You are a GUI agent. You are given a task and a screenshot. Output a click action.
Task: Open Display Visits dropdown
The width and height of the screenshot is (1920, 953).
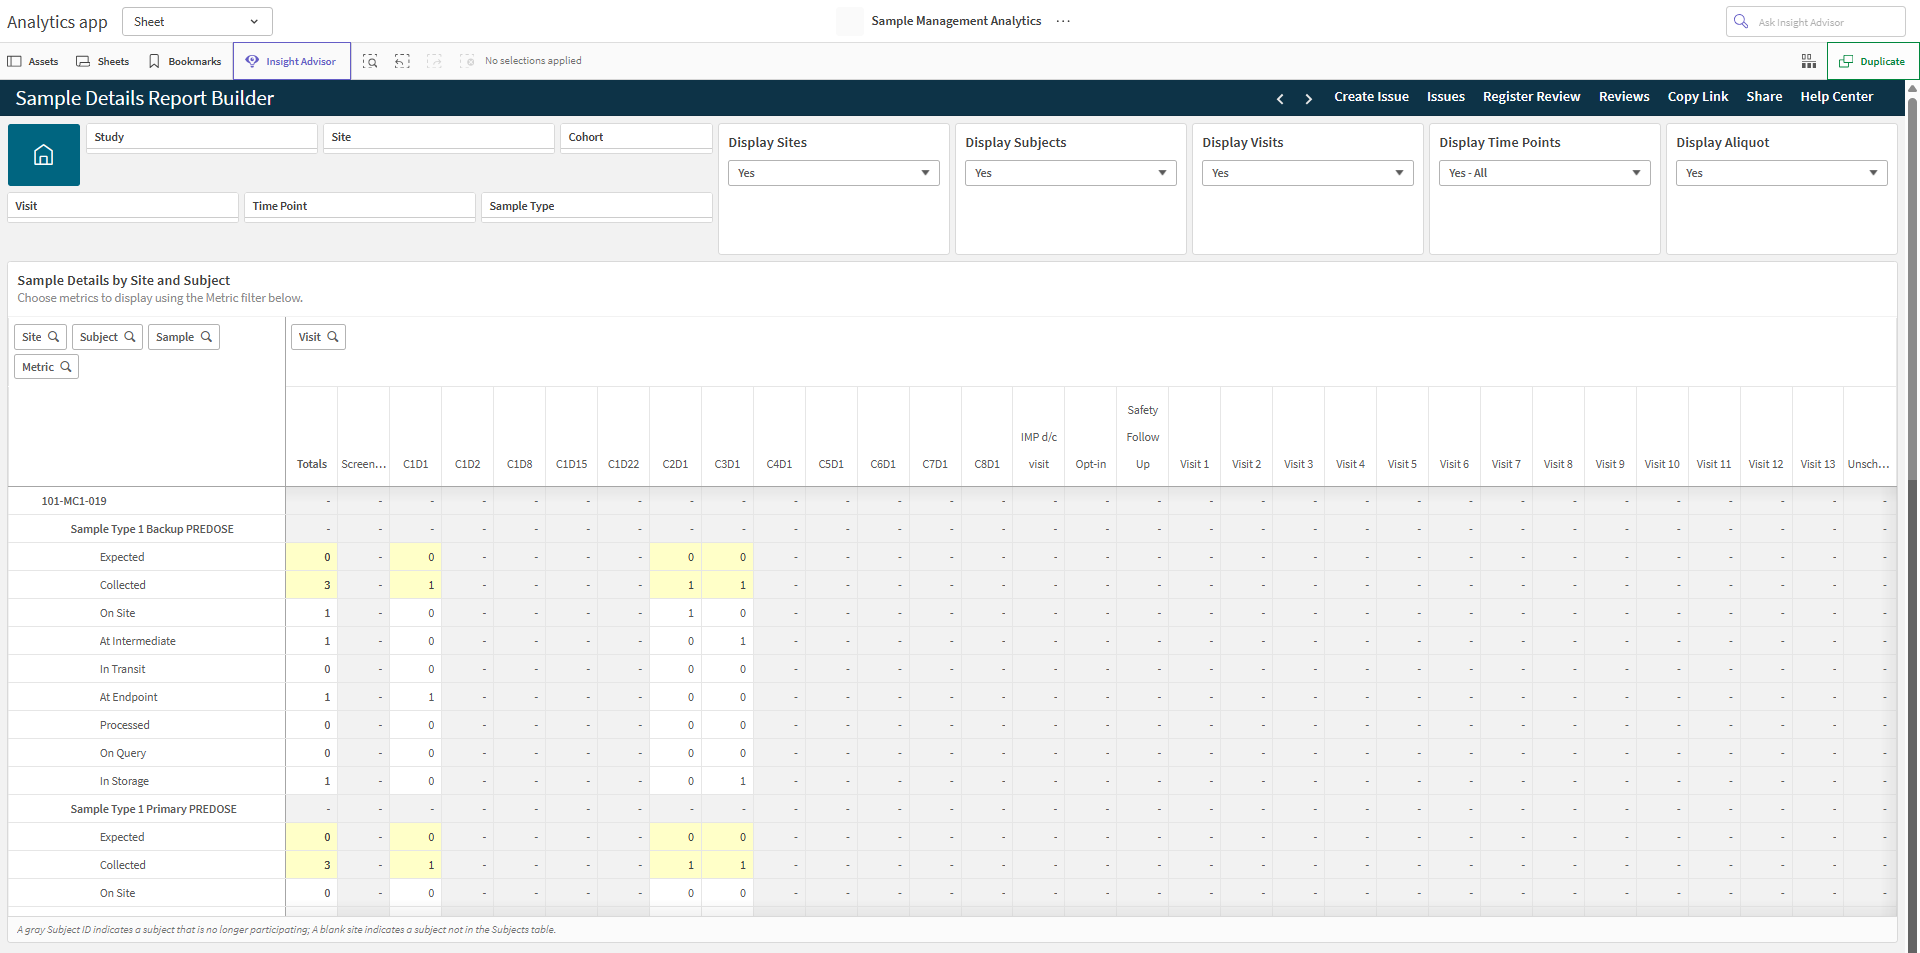coord(1308,173)
